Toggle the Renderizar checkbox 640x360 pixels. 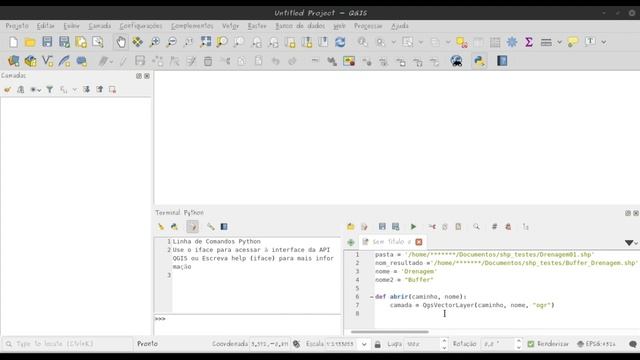[531, 344]
